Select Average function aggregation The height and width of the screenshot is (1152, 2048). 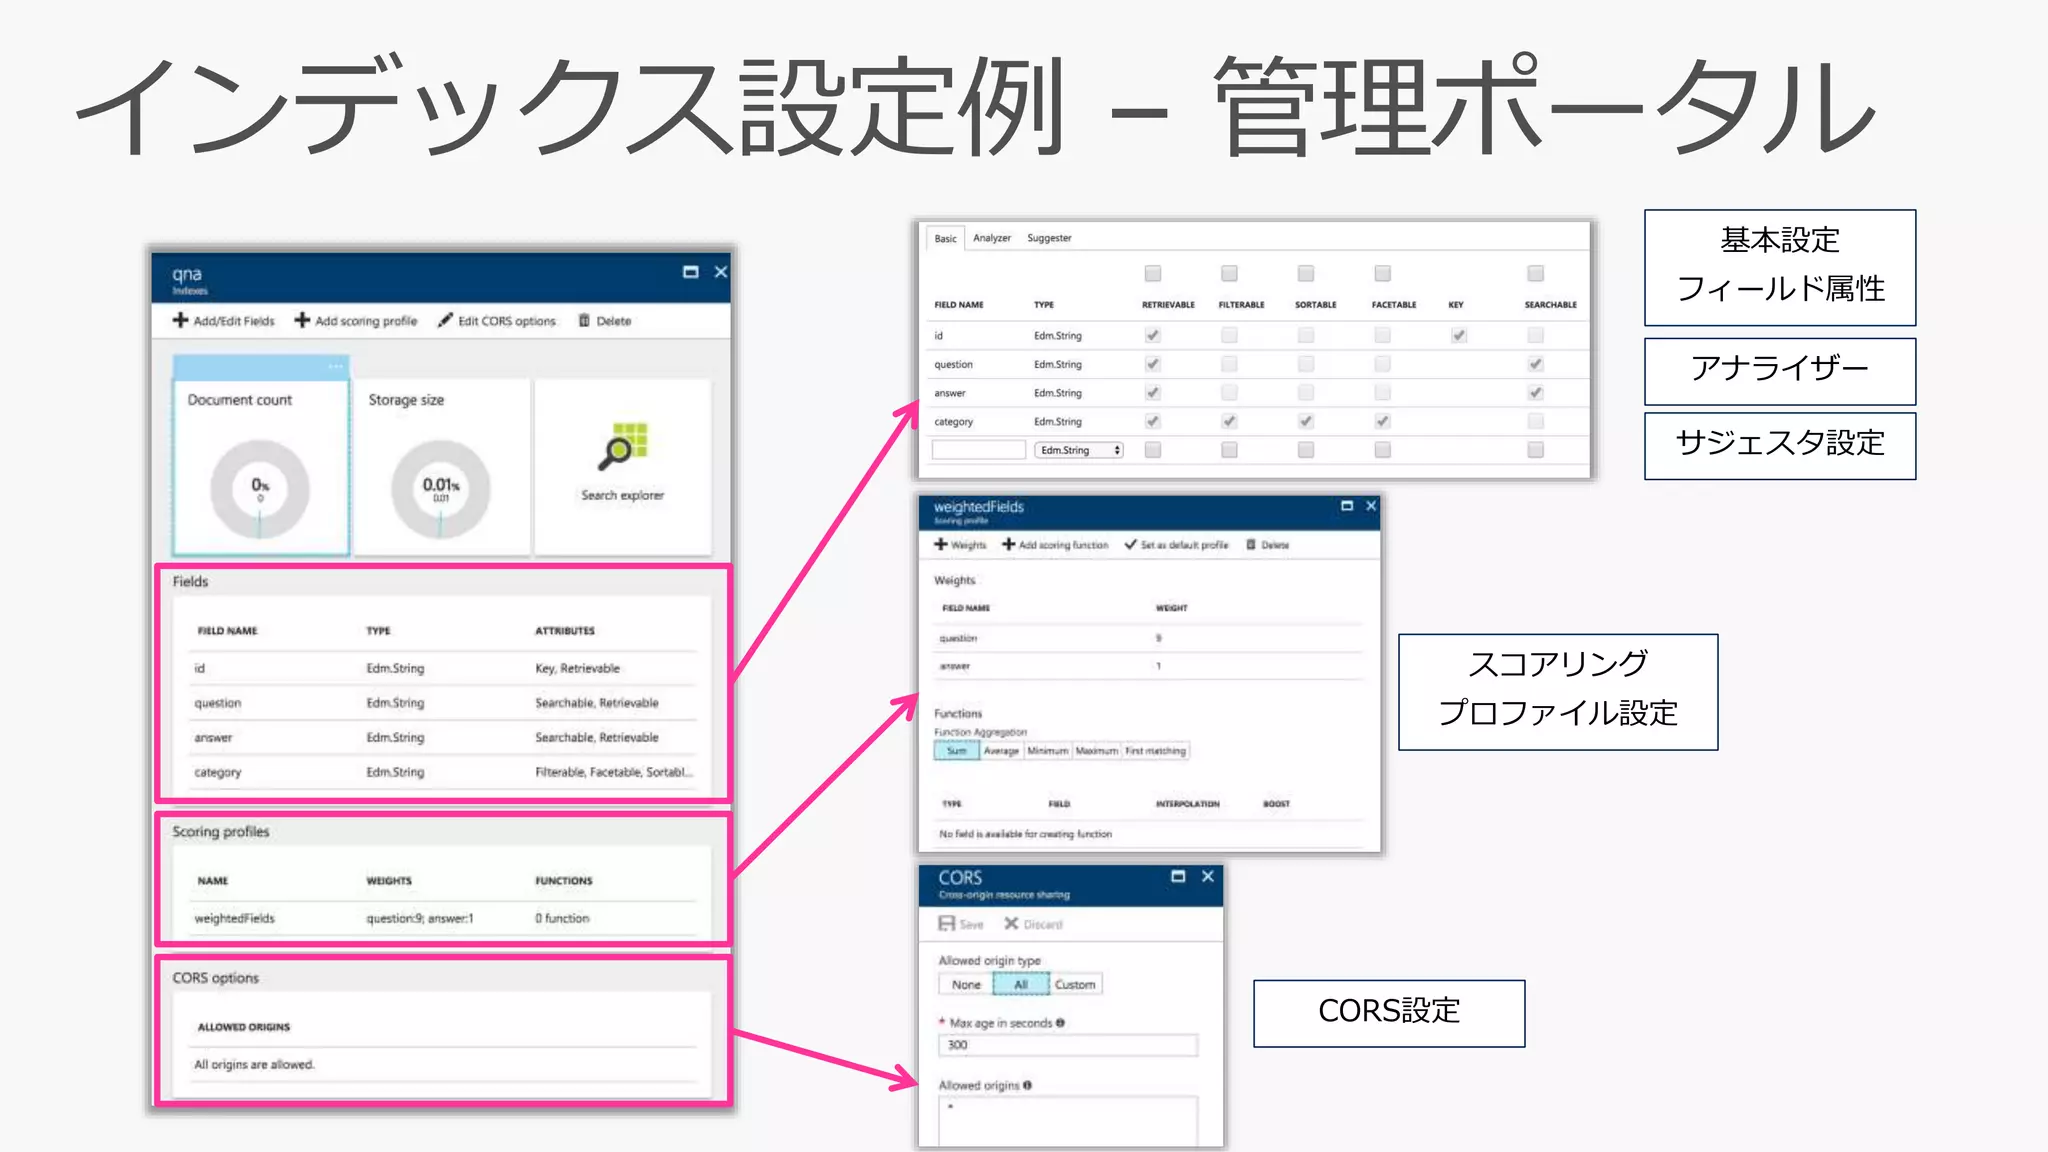pos(1001,751)
